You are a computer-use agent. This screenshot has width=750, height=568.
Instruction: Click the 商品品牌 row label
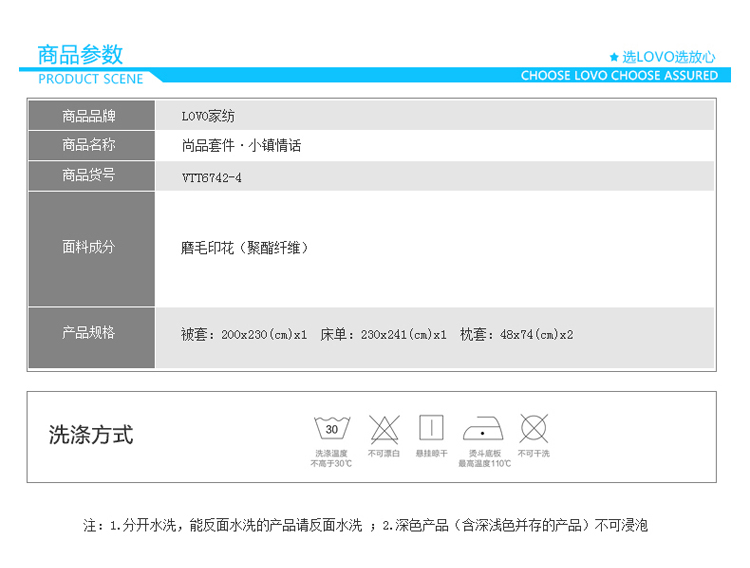[x=89, y=116]
